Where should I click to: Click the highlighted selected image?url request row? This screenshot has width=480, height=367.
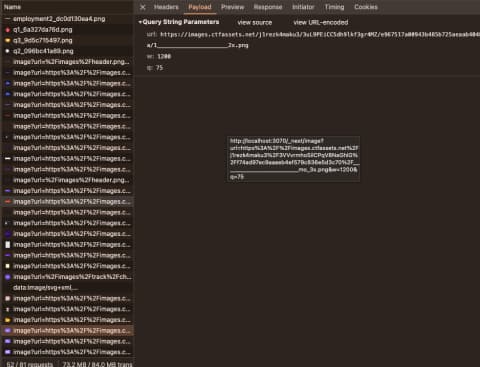point(67,331)
